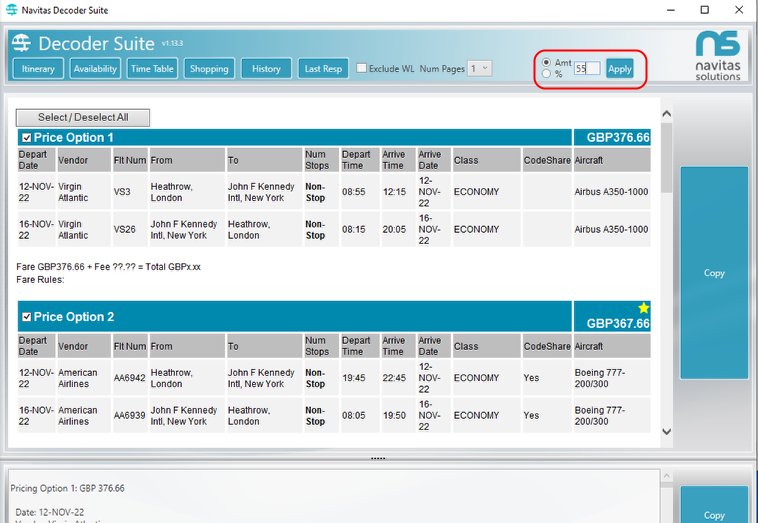Select the Amt radio button

(x=546, y=62)
